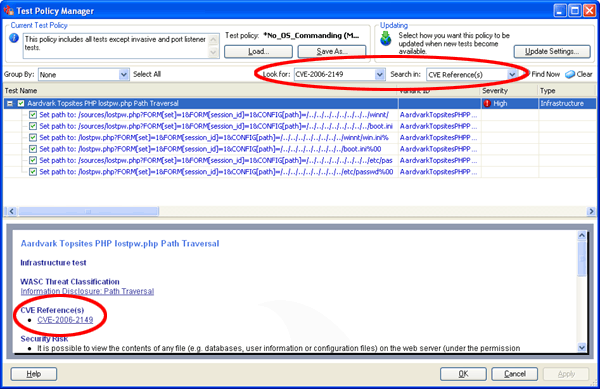
Task: Click the test list horizontal scrollbar thumb
Action: tap(88, 211)
